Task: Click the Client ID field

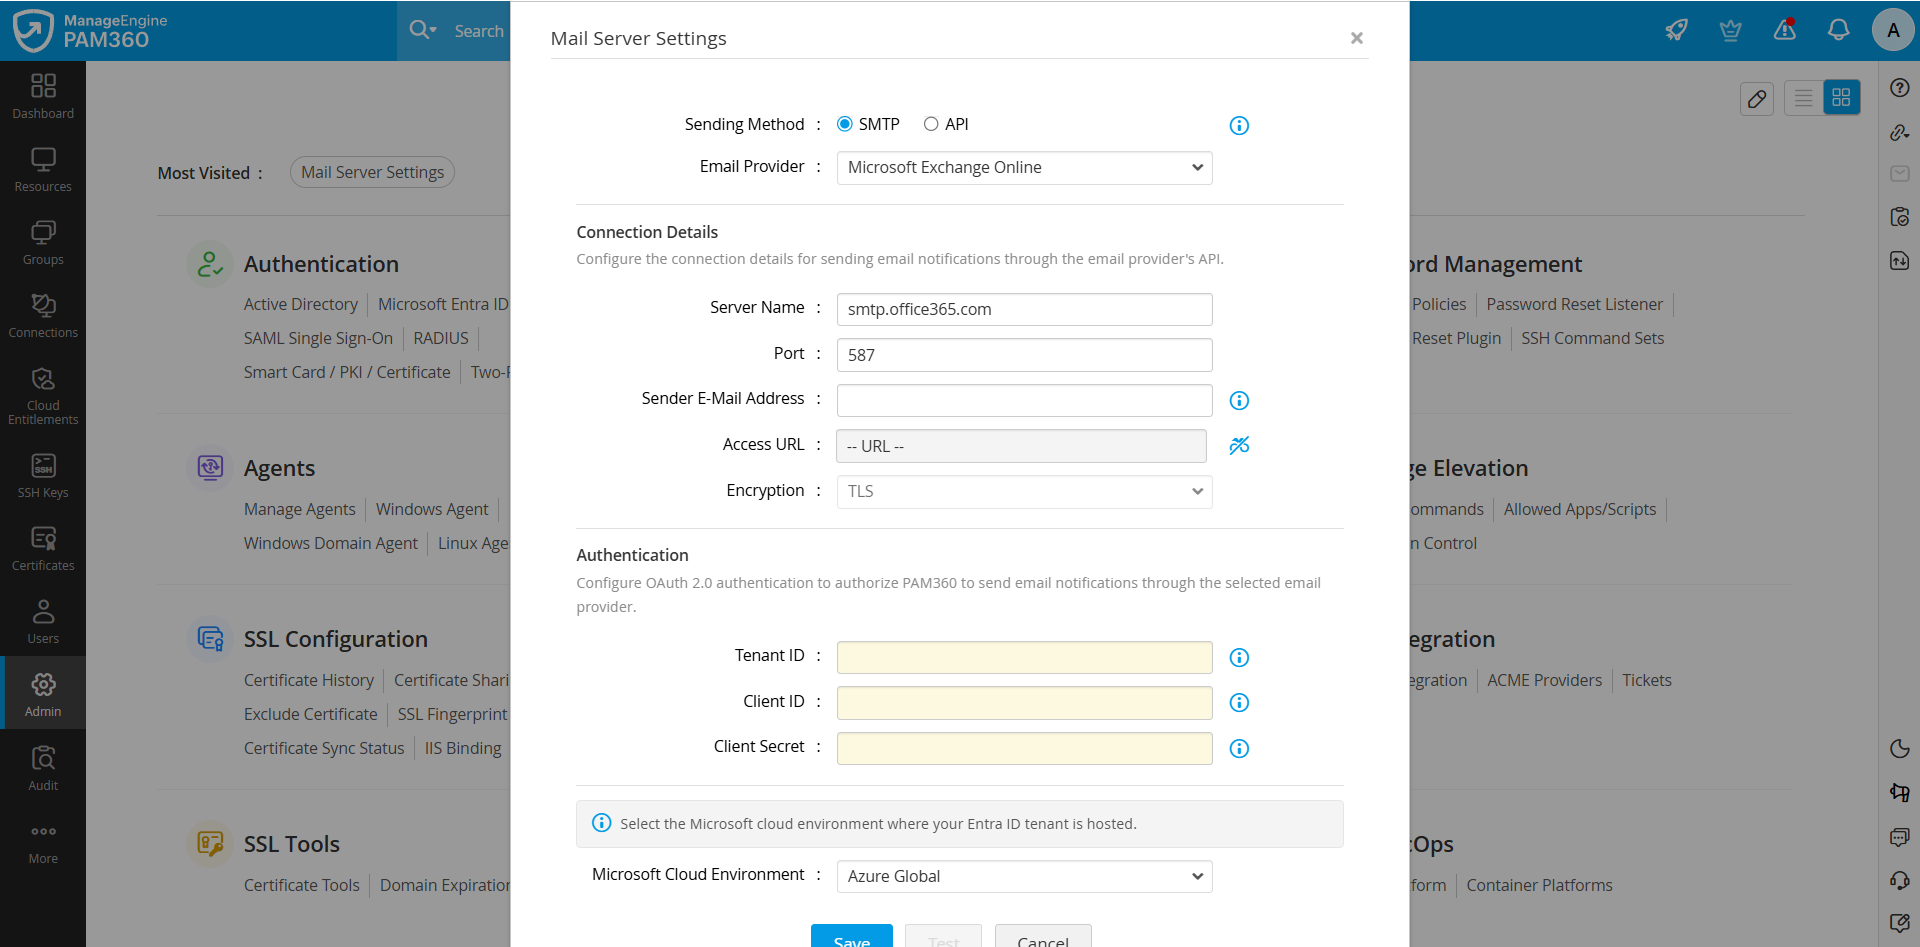Action: [x=1024, y=703]
